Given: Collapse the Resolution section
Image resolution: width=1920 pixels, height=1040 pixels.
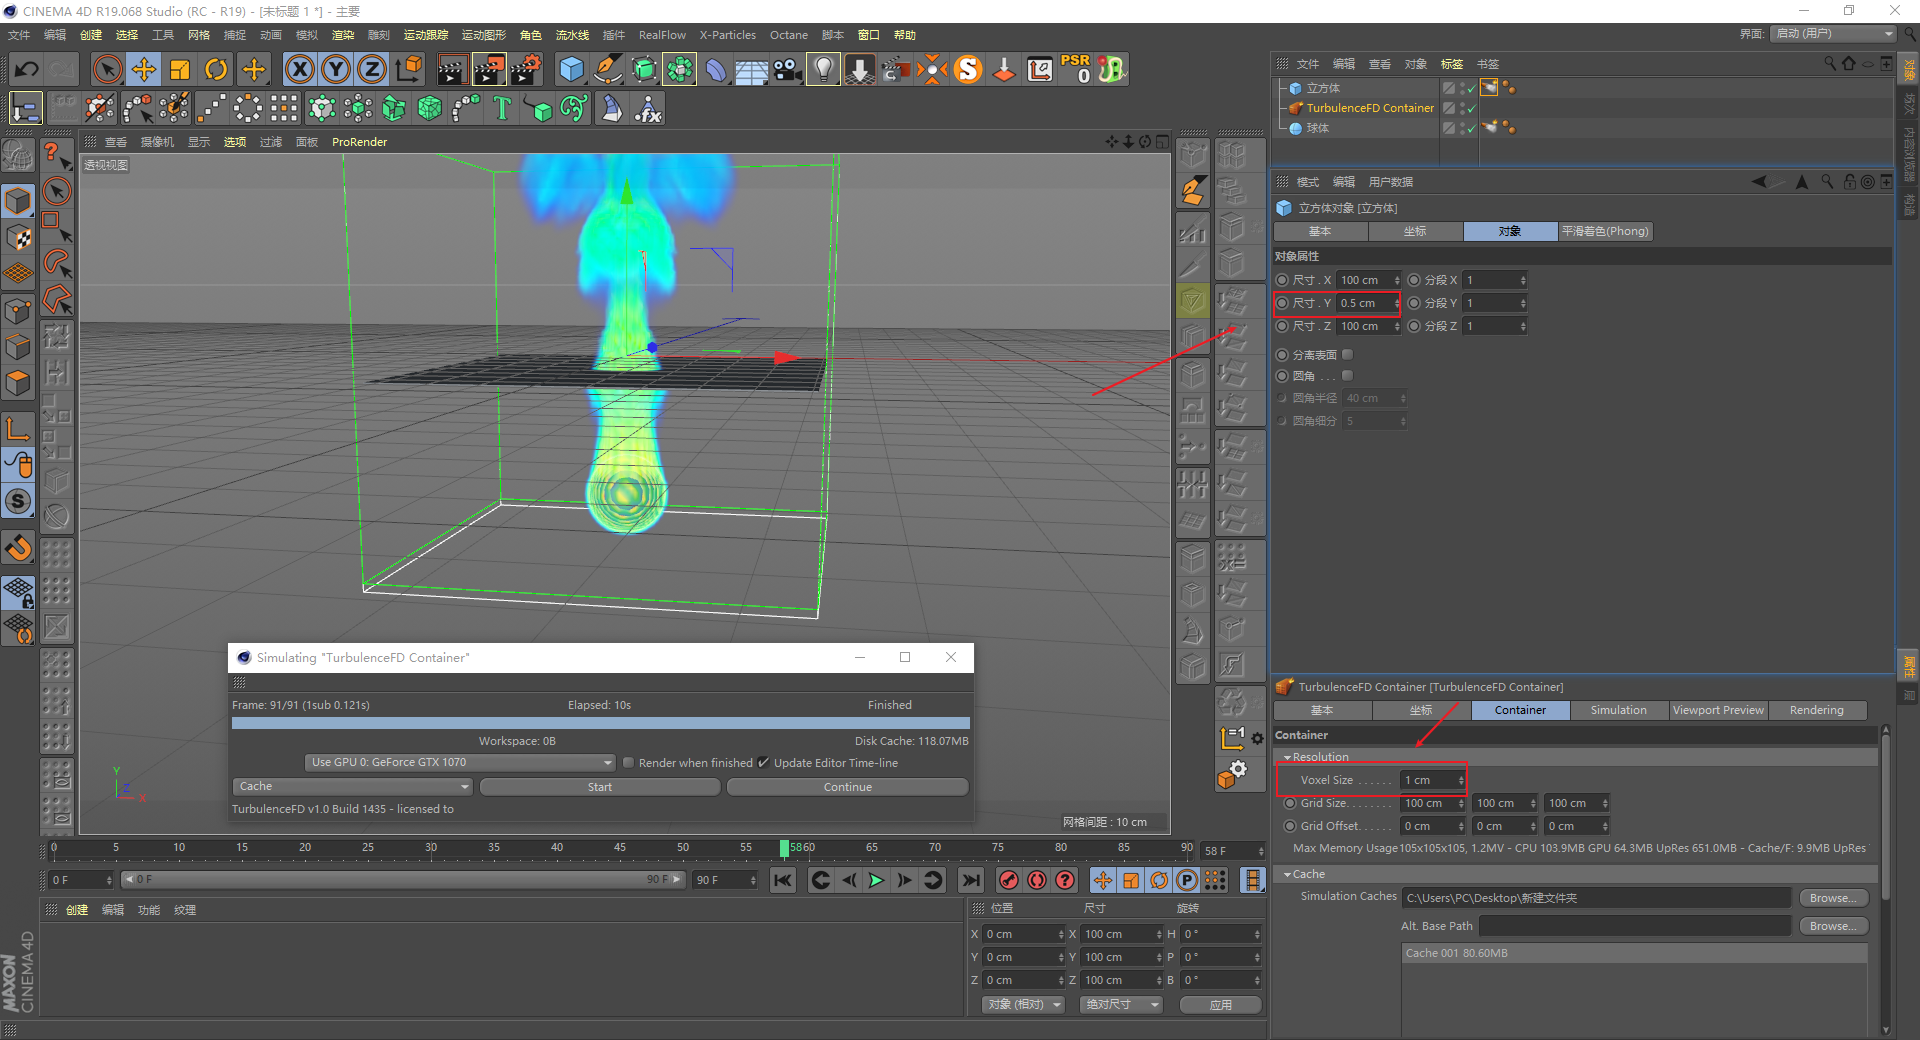Looking at the screenshot, I should (1288, 757).
